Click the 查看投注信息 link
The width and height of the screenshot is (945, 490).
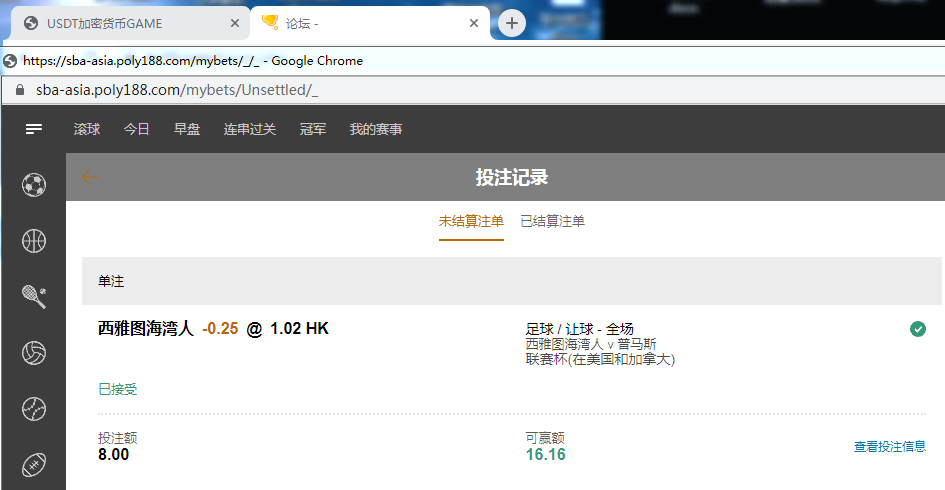[889, 447]
